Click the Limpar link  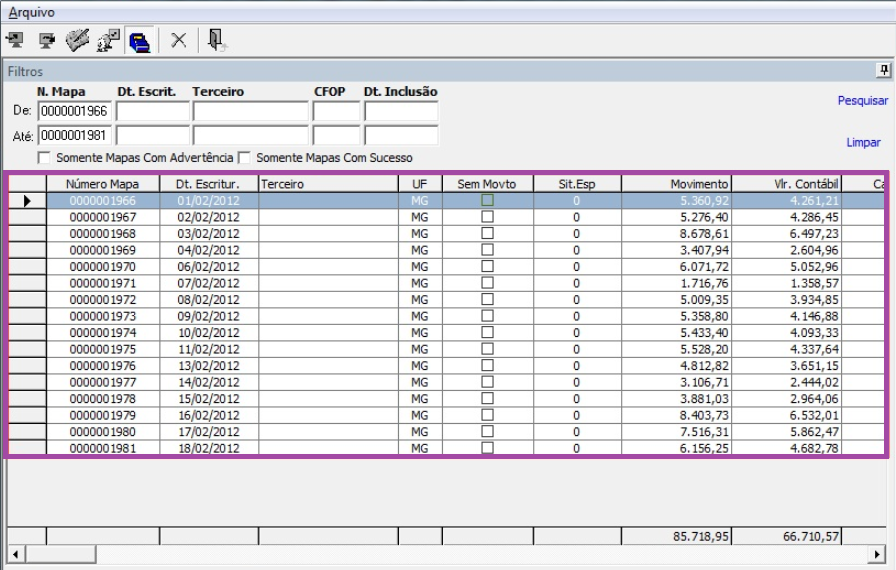coord(863,143)
